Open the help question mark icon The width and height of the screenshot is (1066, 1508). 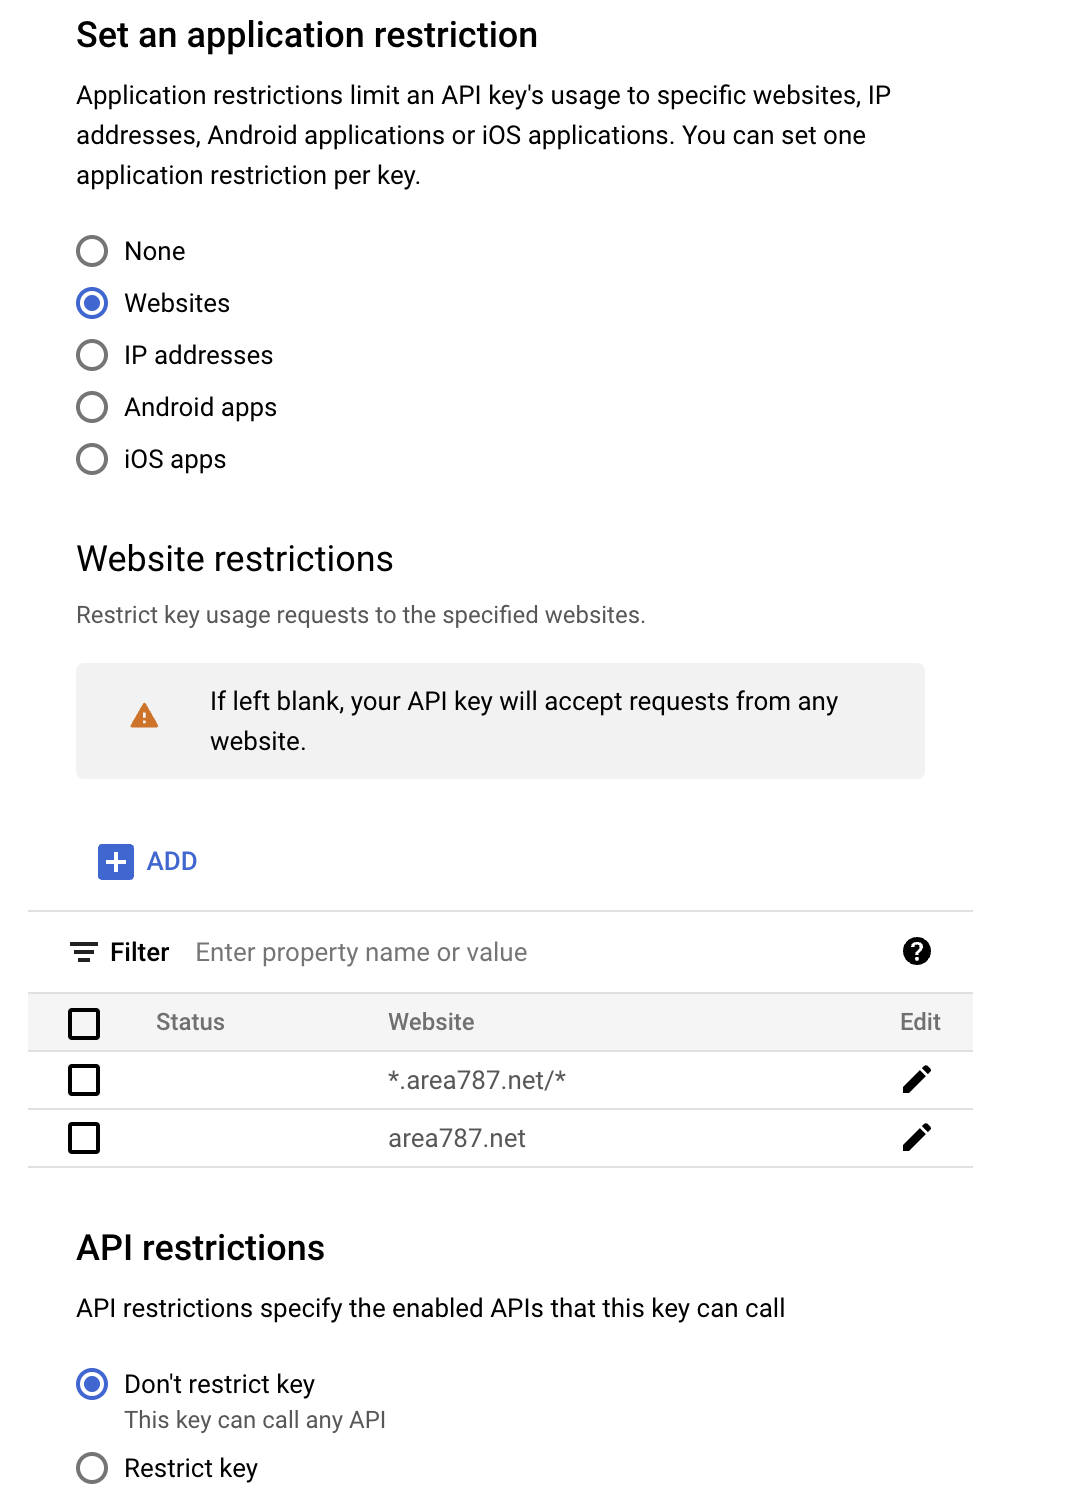point(917,951)
